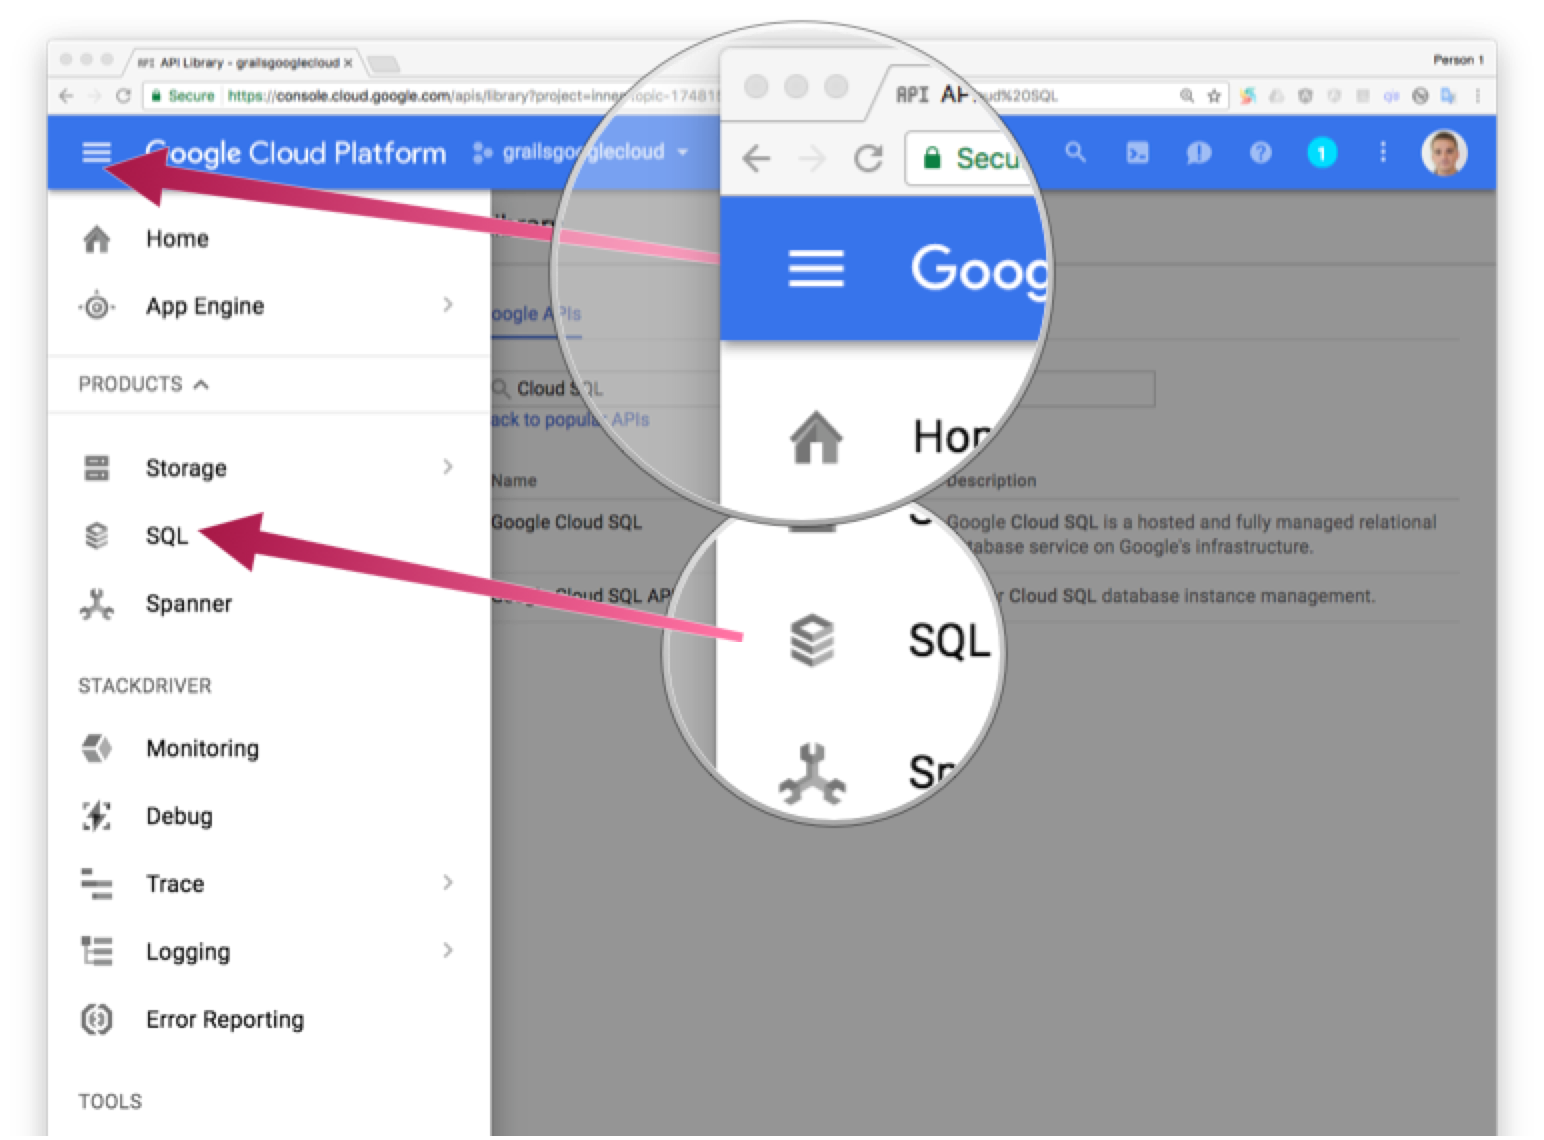
Task: Open the Chrome three-dot menu
Action: (x=1477, y=96)
